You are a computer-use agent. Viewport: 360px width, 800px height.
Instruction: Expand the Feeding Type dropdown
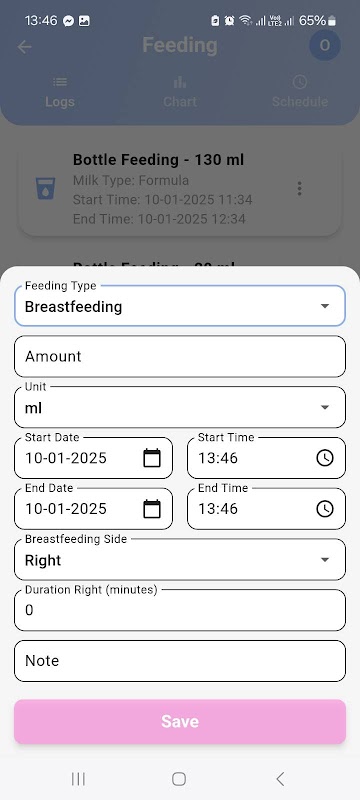coord(180,306)
